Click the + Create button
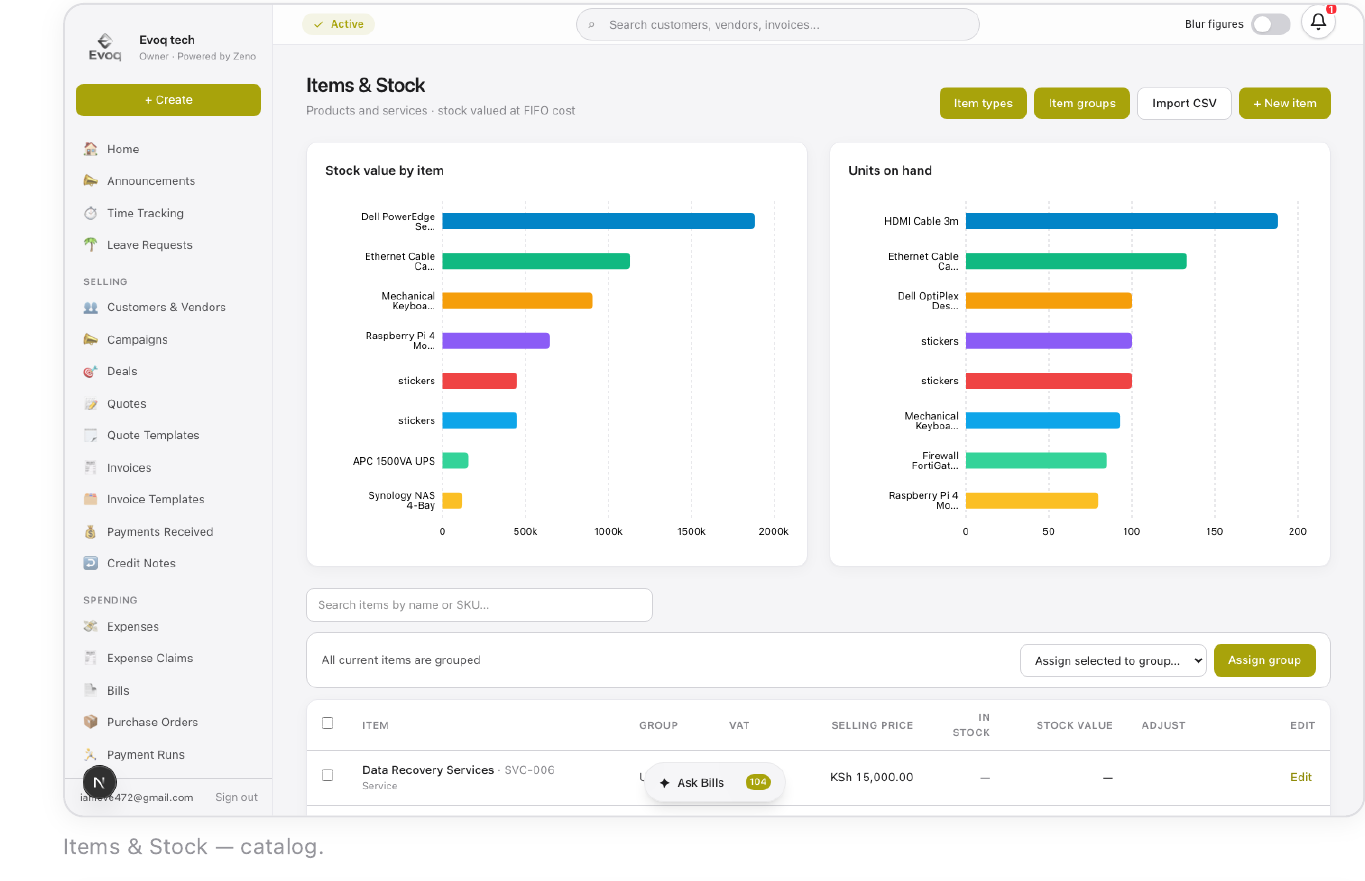Viewport: 1365px width, 881px height. click(x=168, y=100)
